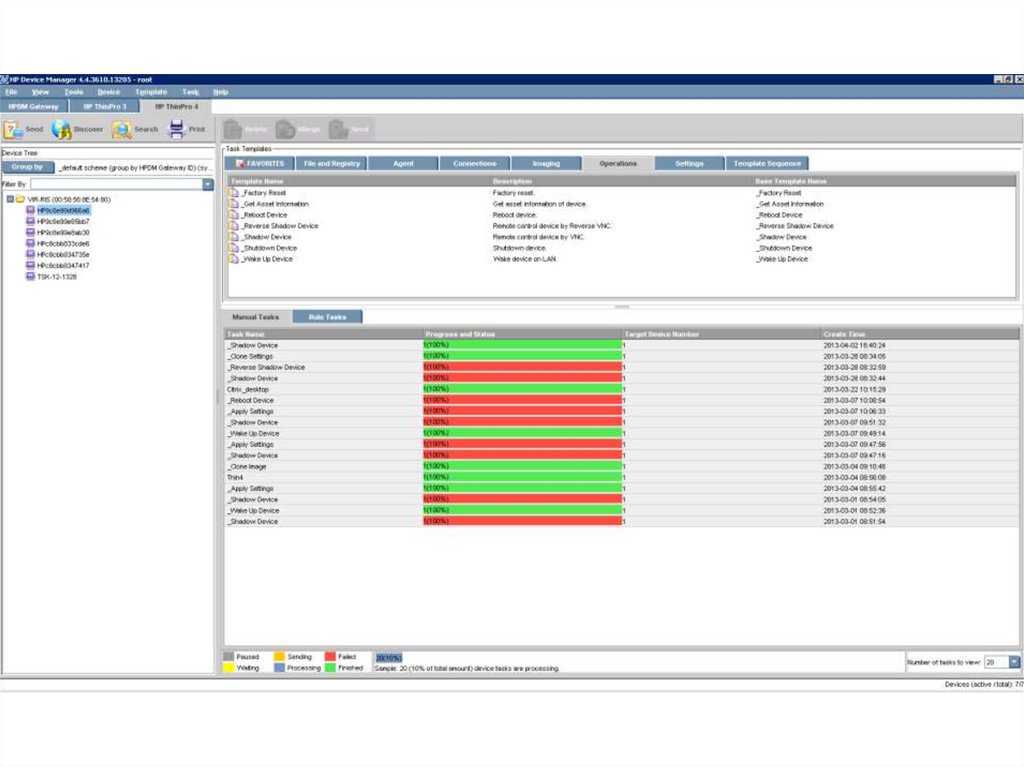1024x767 pixels.
Task: Switch to the HPDM Gateway tab
Action: 33,106
